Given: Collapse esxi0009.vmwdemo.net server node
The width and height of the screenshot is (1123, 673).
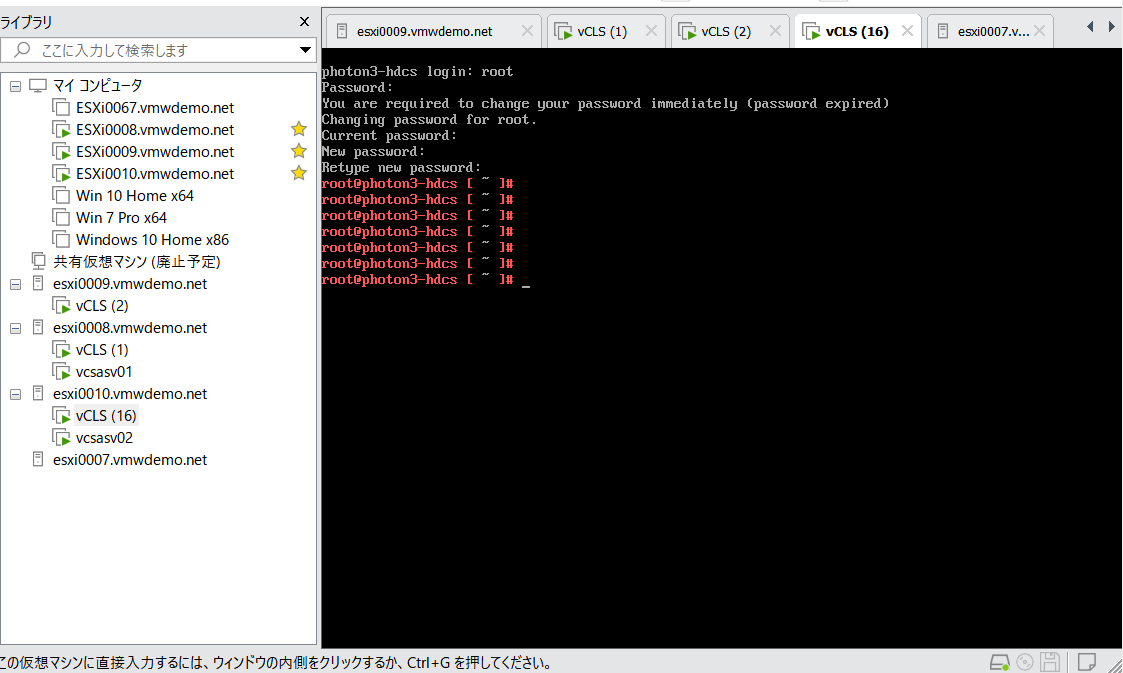Looking at the screenshot, I should (x=15, y=284).
